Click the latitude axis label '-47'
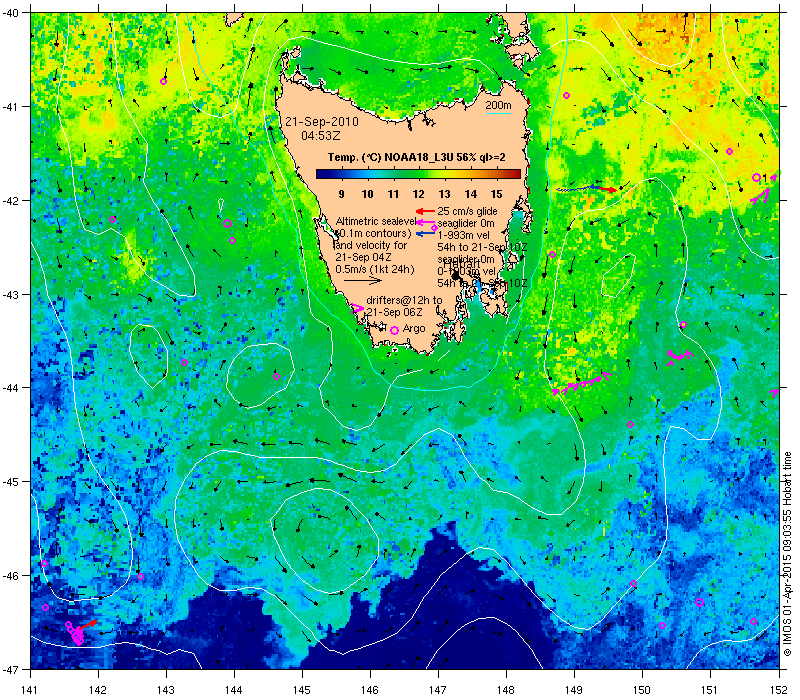800x700 pixels. [x=10, y=669]
